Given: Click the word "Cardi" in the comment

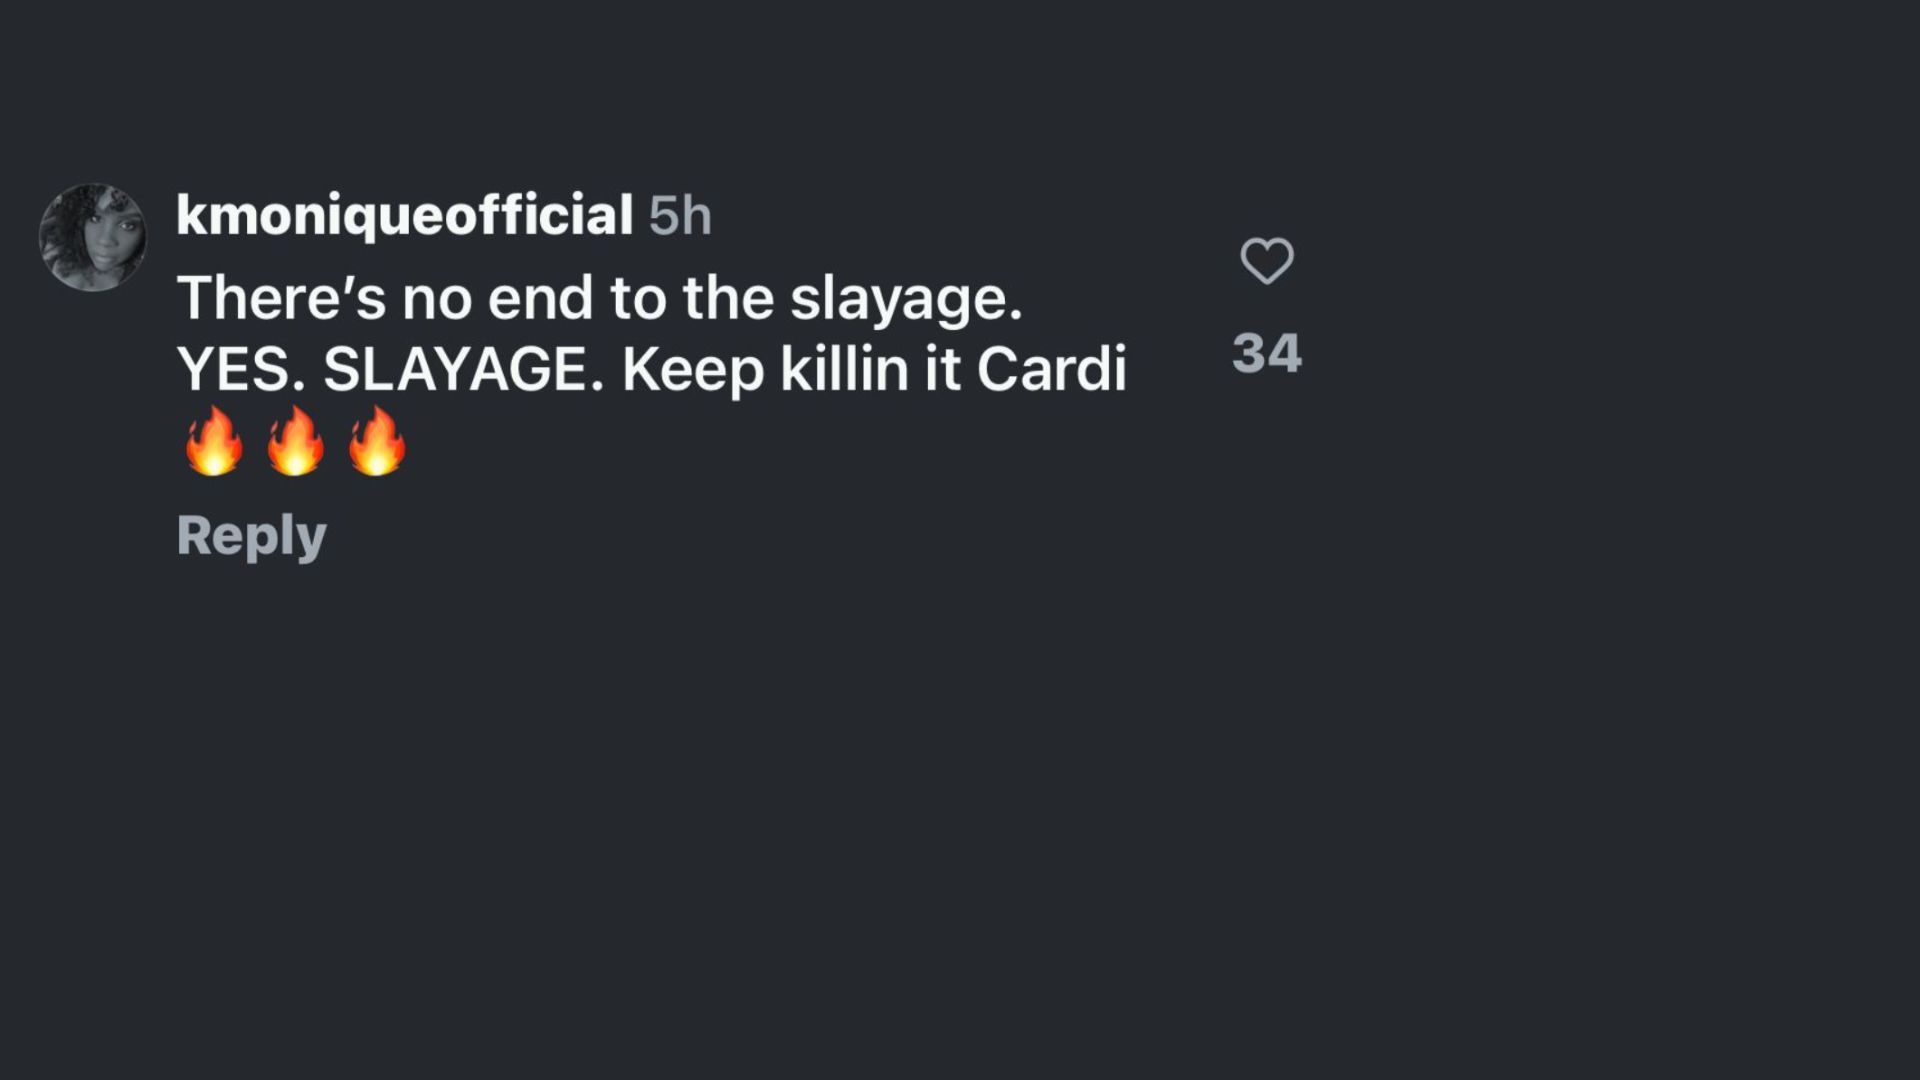Looking at the screenshot, I should pyautogui.click(x=1051, y=369).
